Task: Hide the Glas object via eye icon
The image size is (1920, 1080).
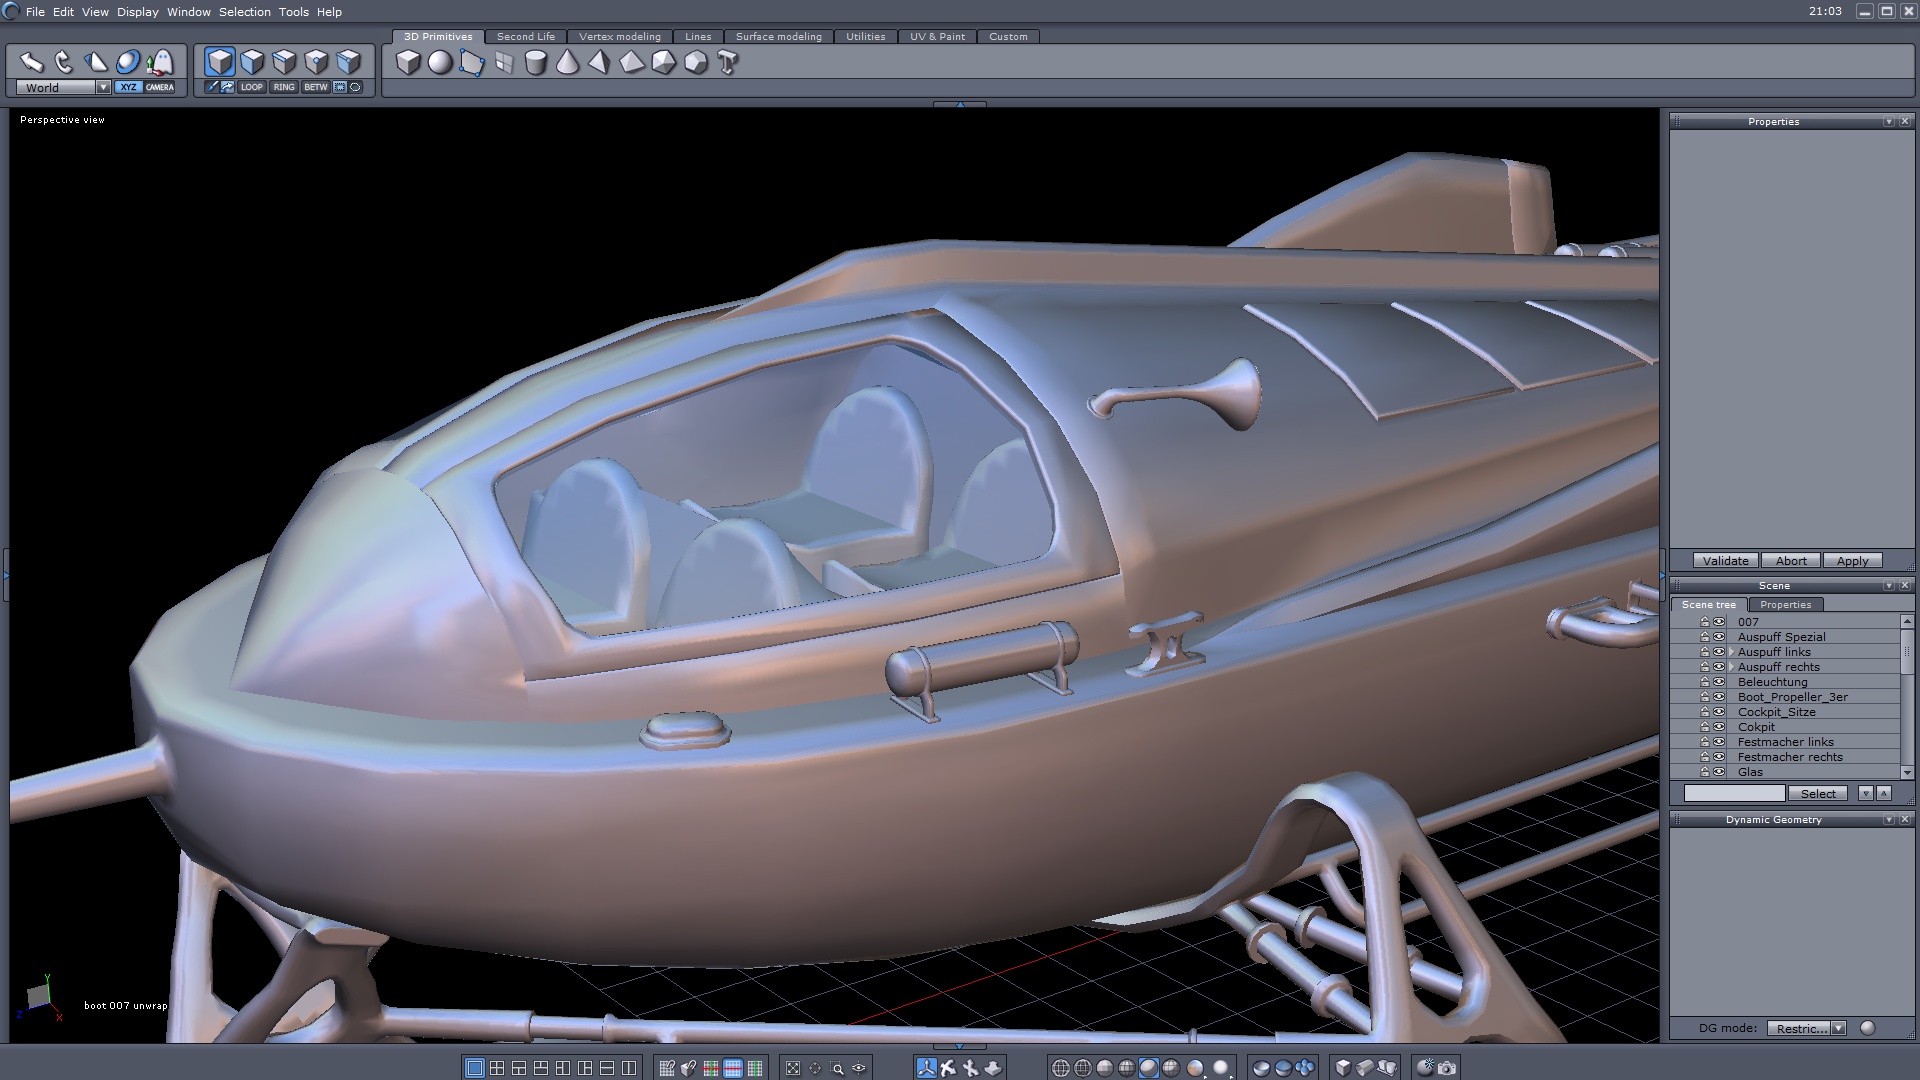Action: click(1719, 772)
